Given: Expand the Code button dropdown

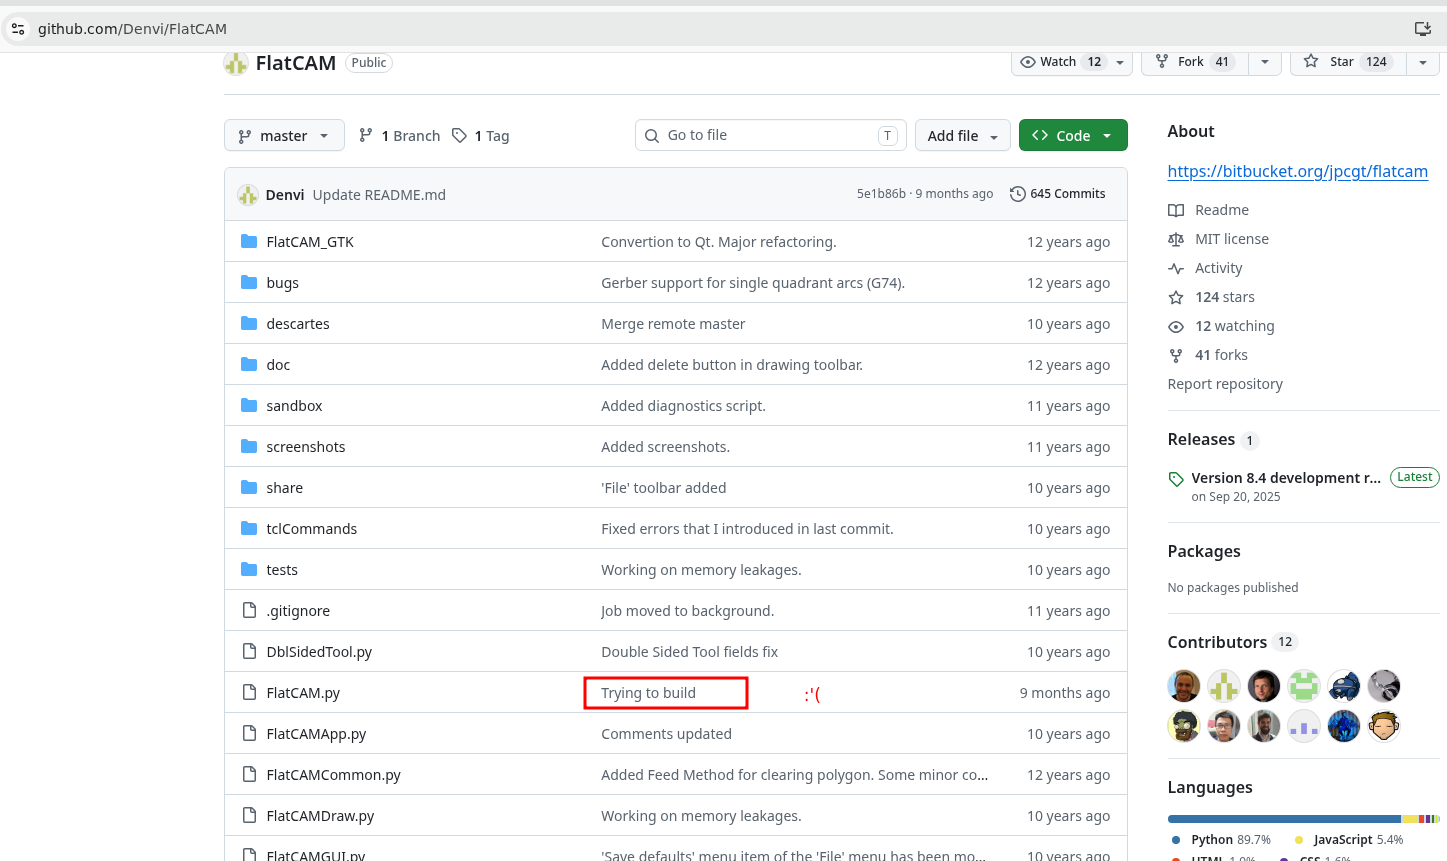Looking at the screenshot, I should [x=1107, y=136].
